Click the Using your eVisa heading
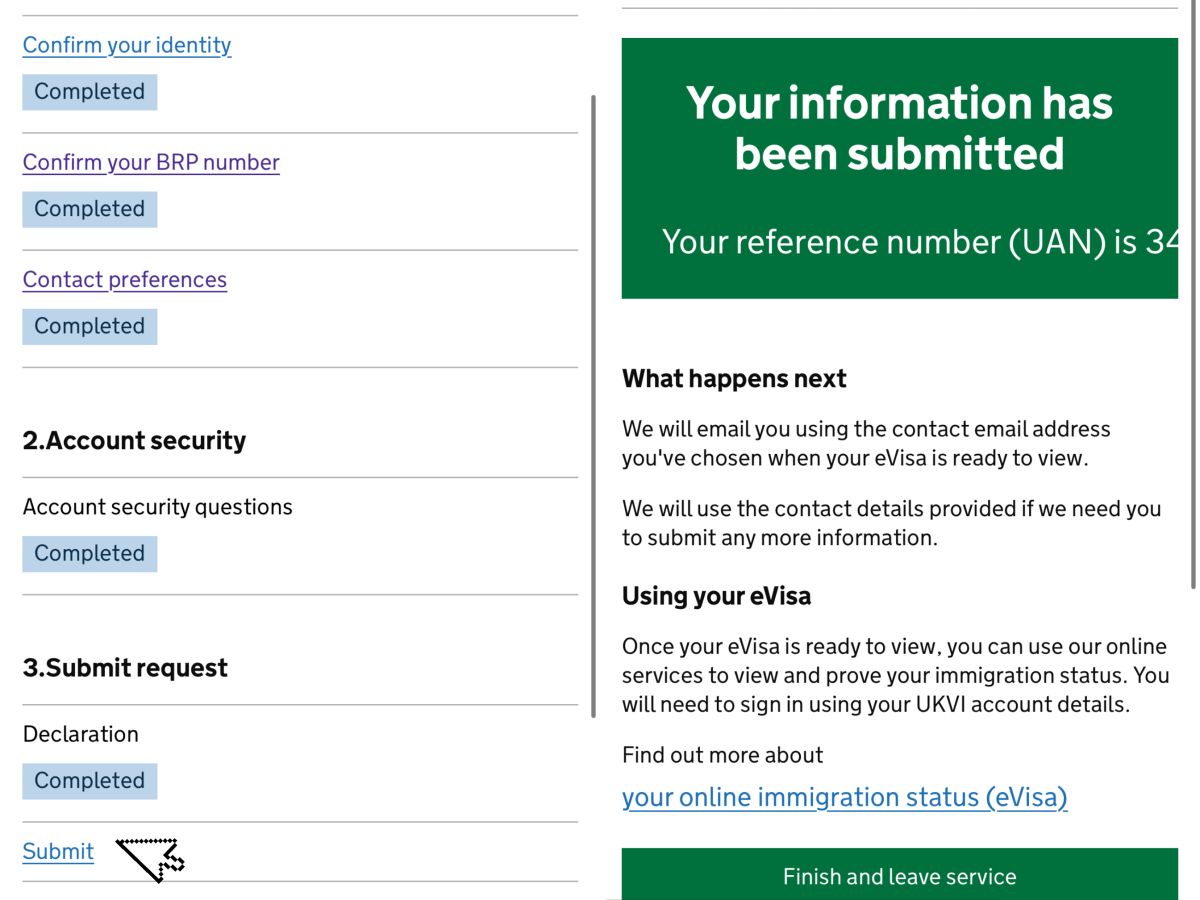 pos(716,596)
